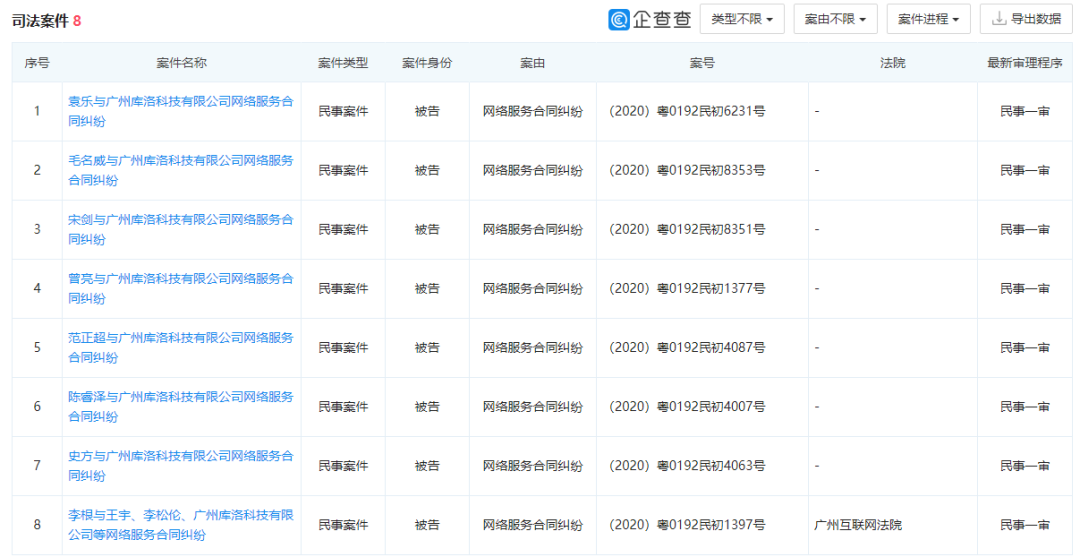Open the 案件进程 dropdown filter
The width and height of the screenshot is (1080, 557).
[928, 19]
